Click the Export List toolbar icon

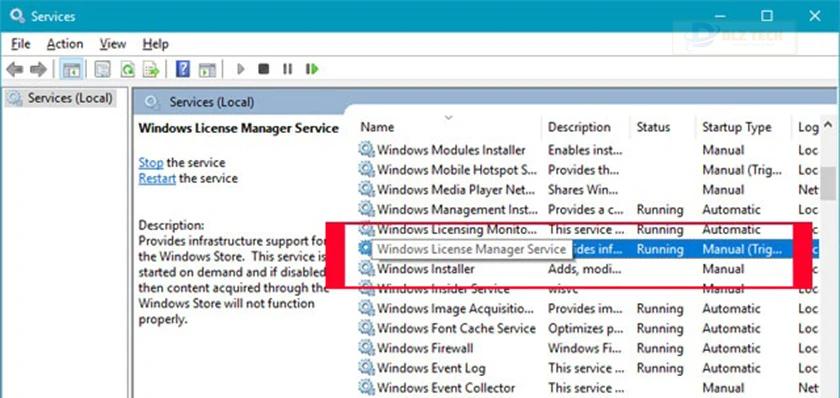(152, 69)
